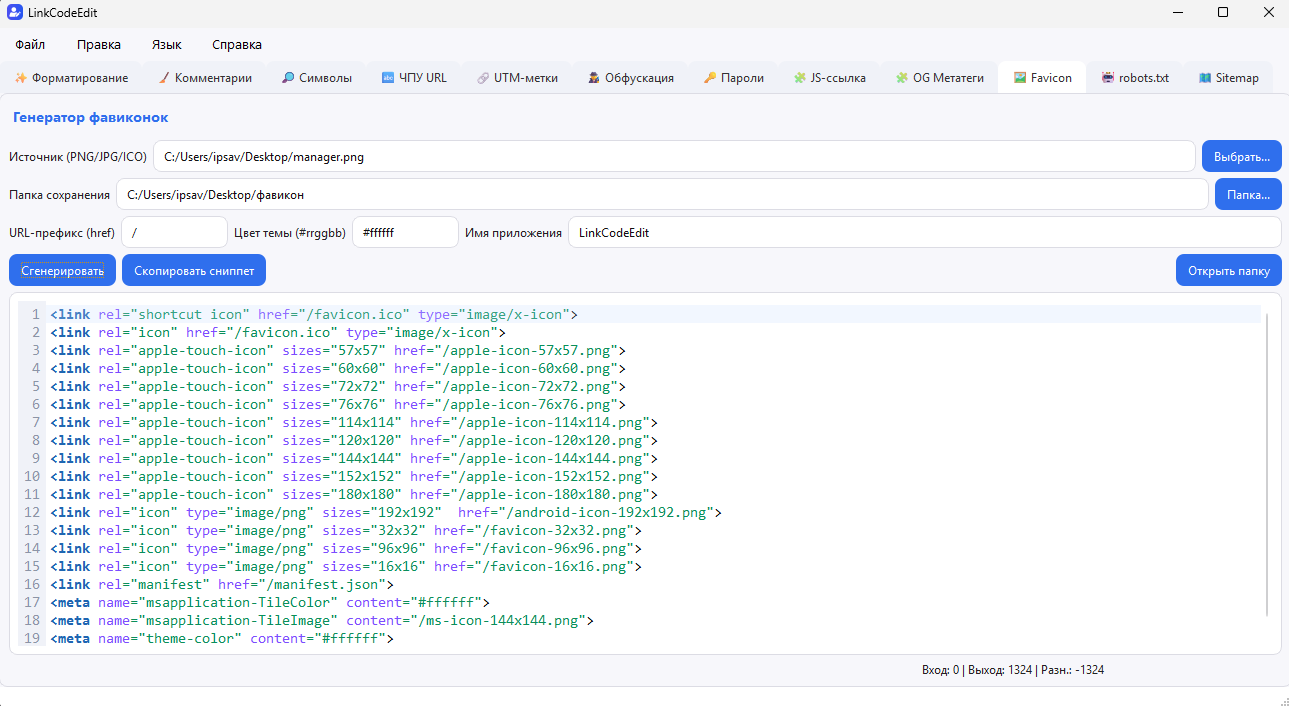Open the Правка menu
Viewport: 1289px width, 706px height.
(99, 45)
